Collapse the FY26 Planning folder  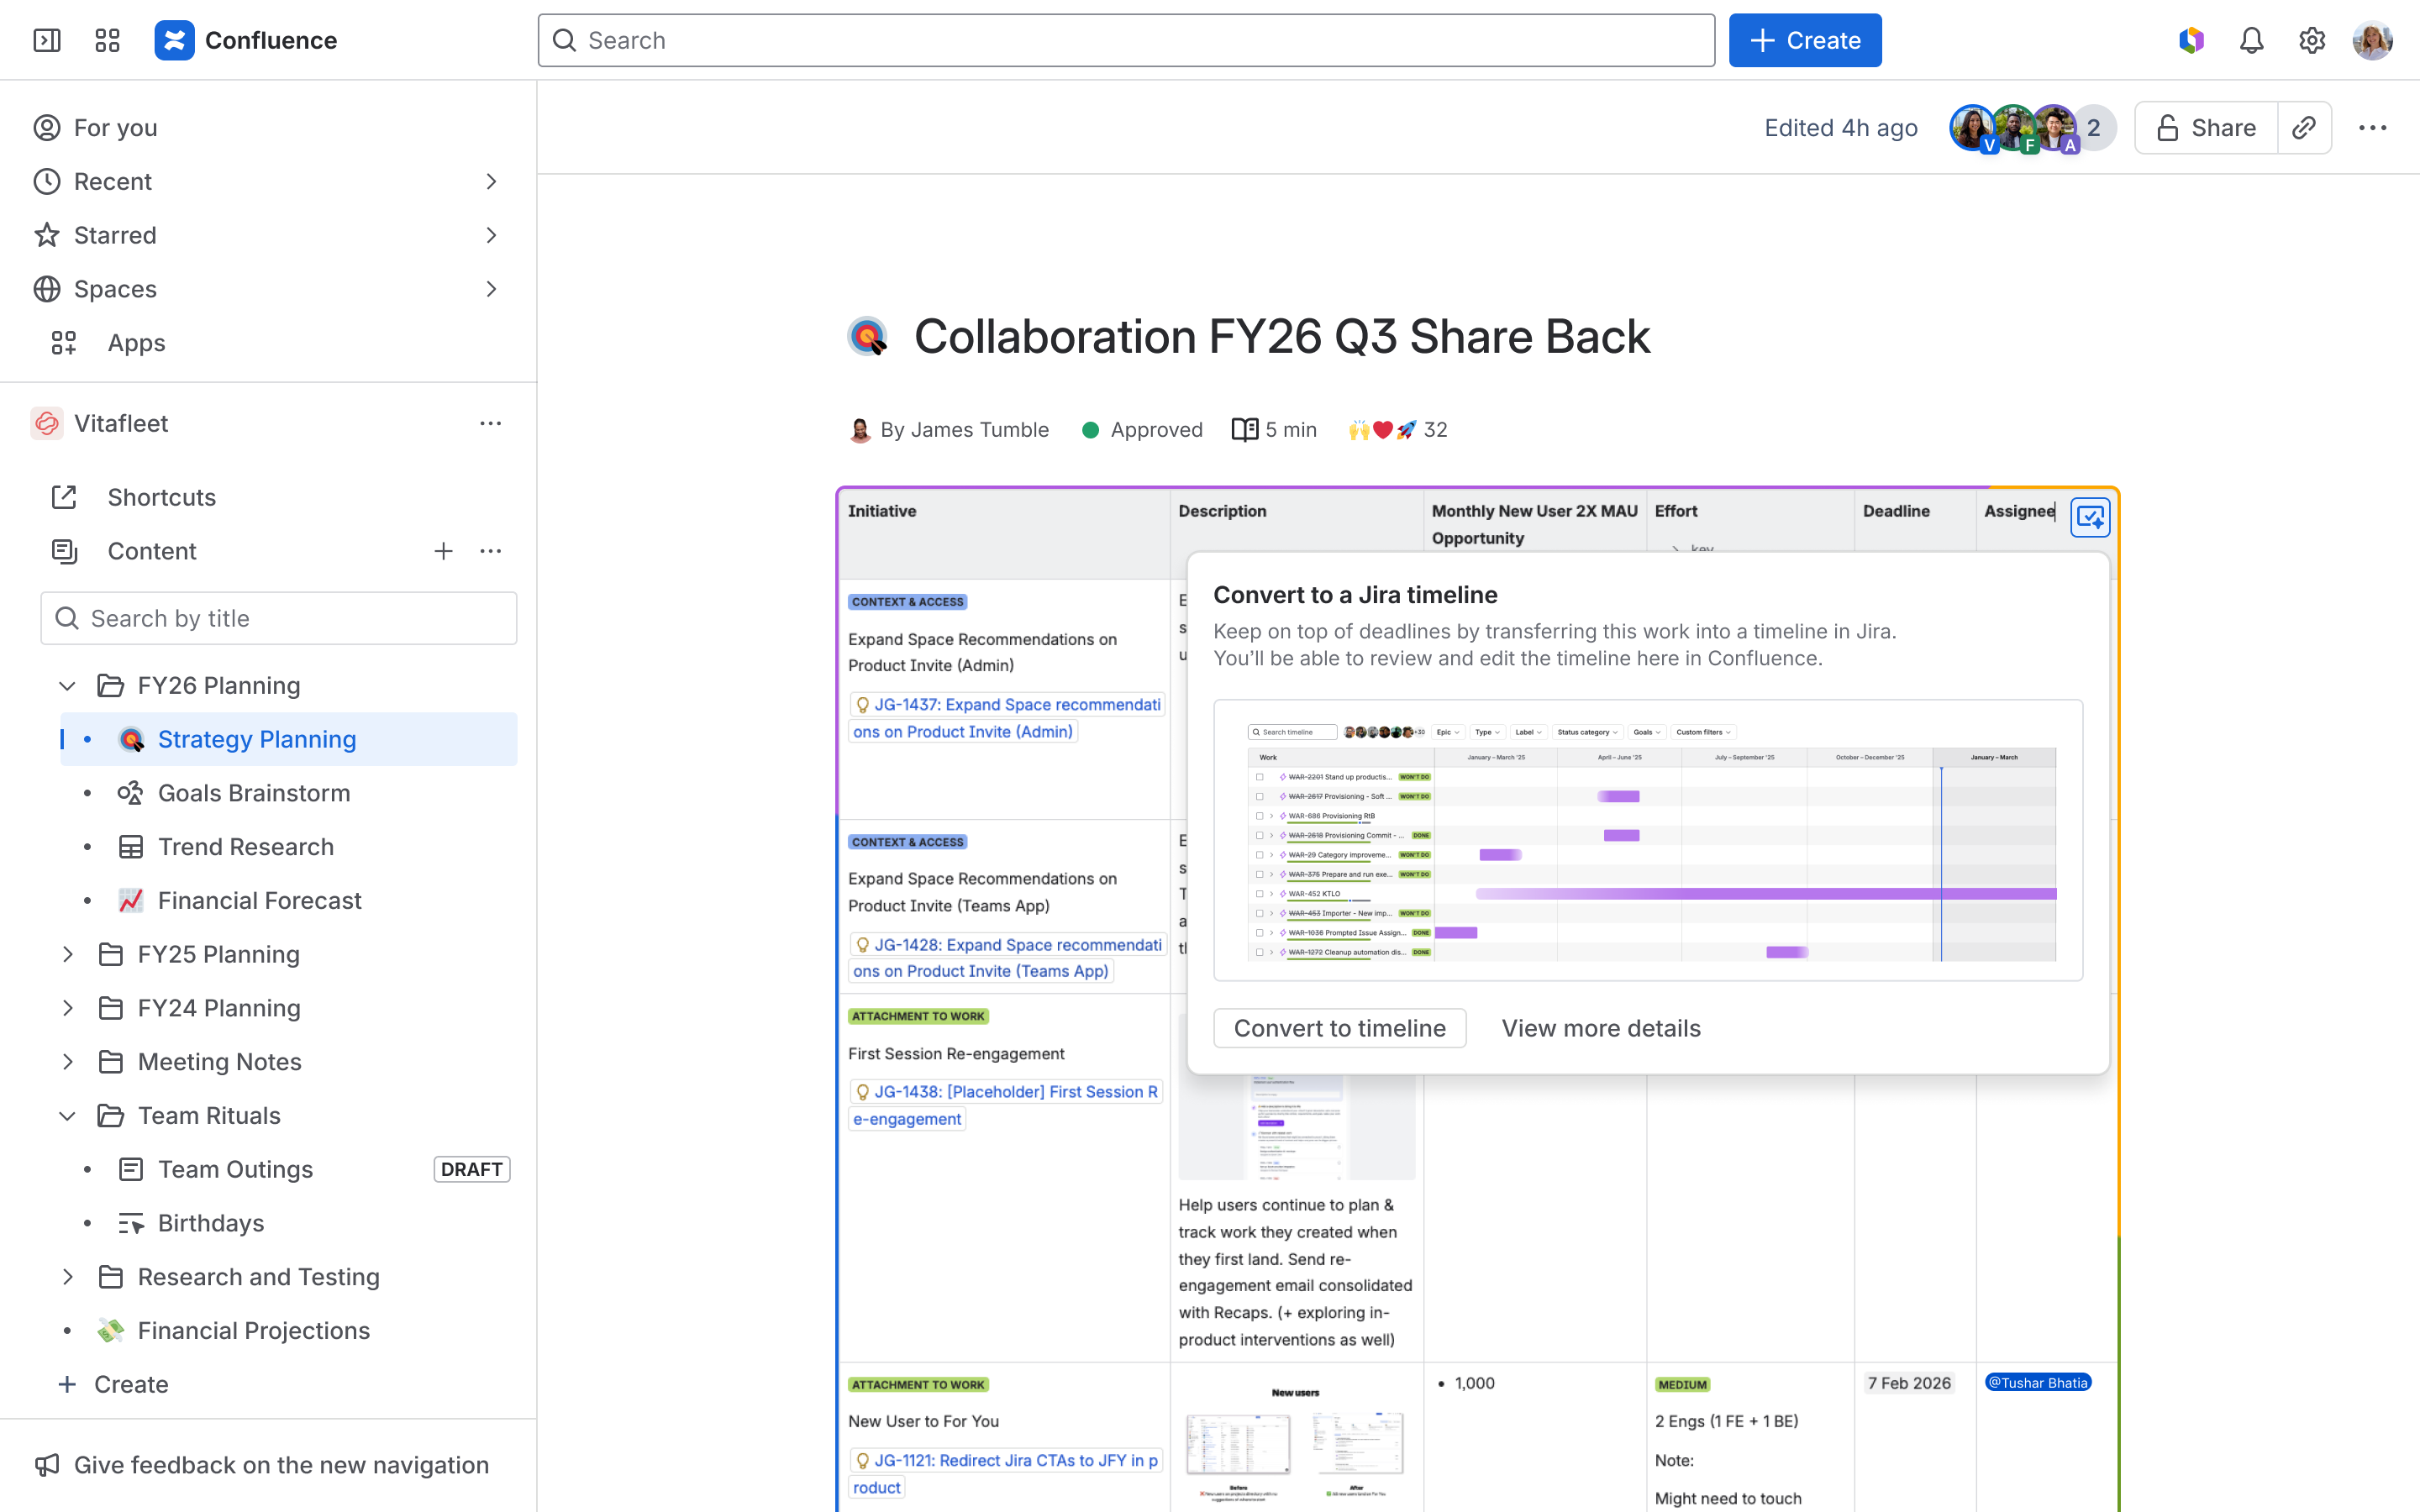click(67, 686)
